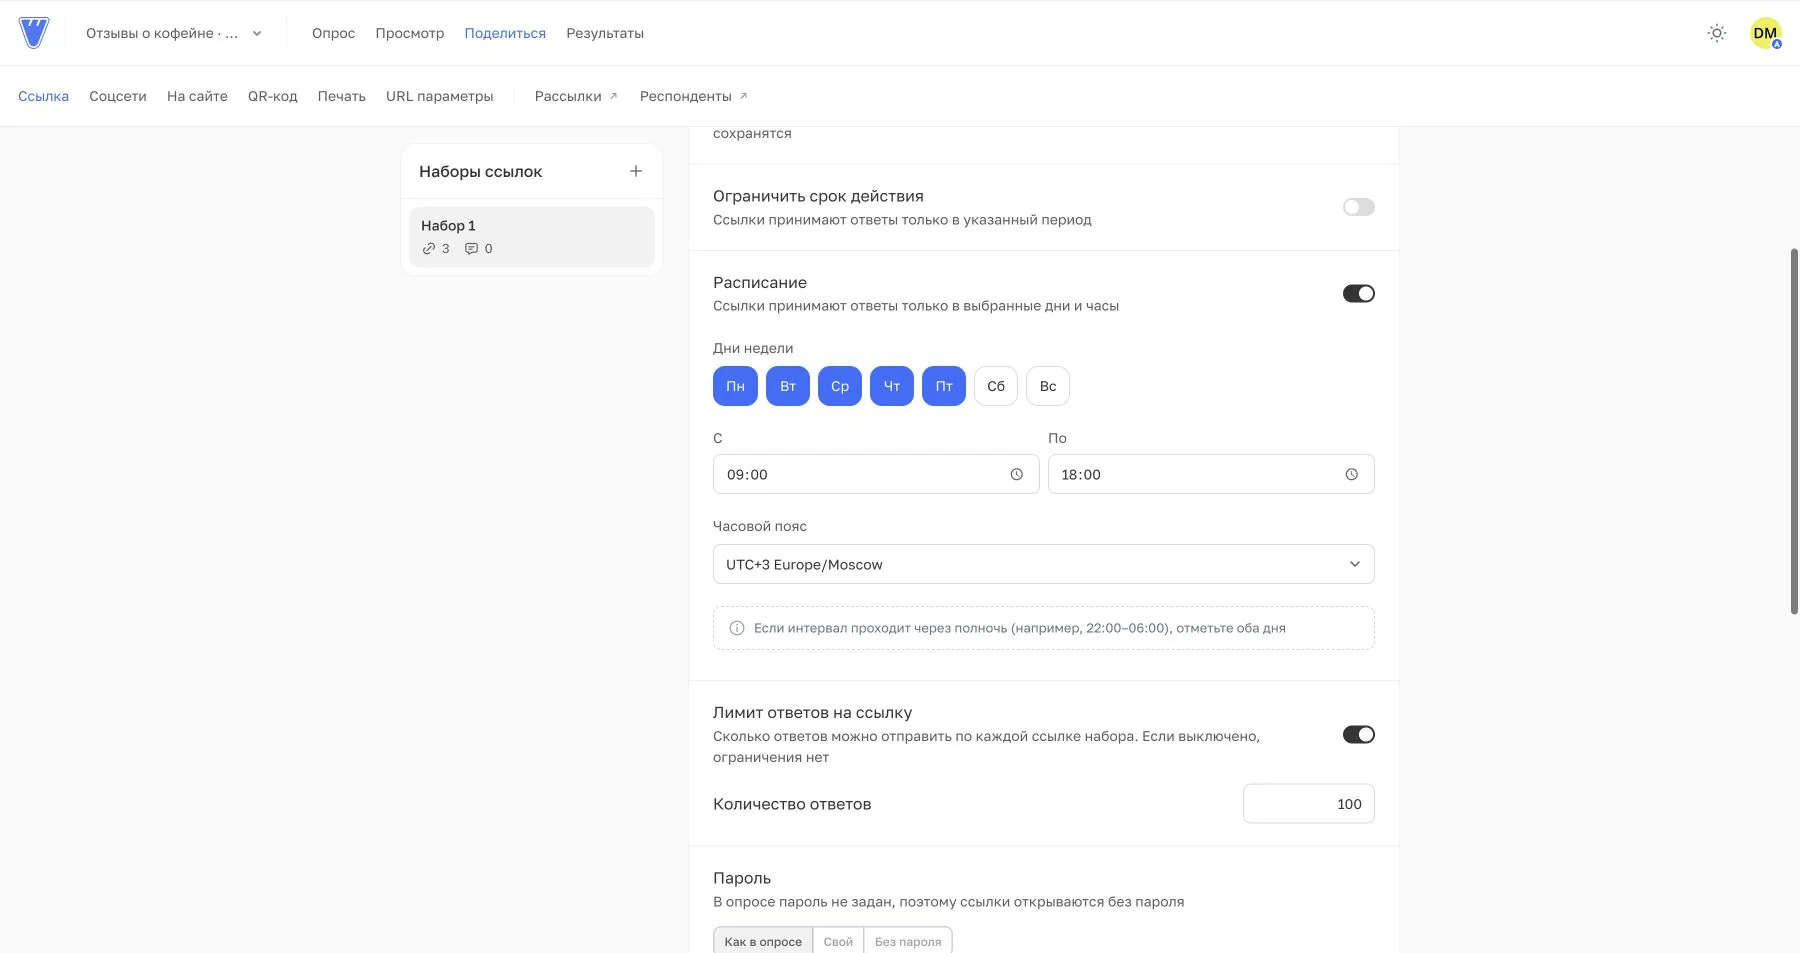Toggle light theme sun icon
The width and height of the screenshot is (1800, 953).
pos(1717,33)
